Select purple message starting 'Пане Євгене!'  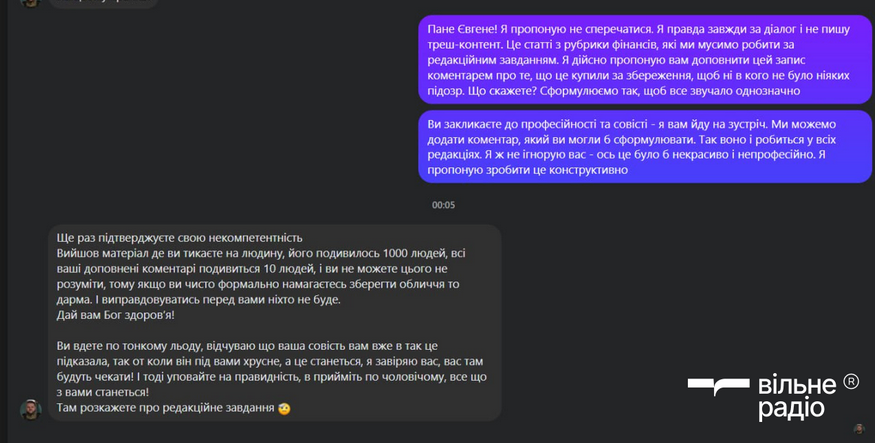tap(645, 60)
